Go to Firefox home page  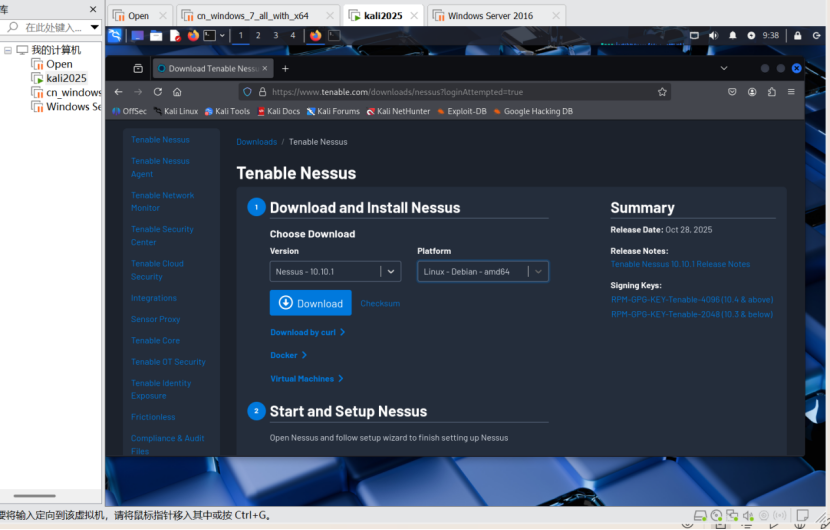177,92
